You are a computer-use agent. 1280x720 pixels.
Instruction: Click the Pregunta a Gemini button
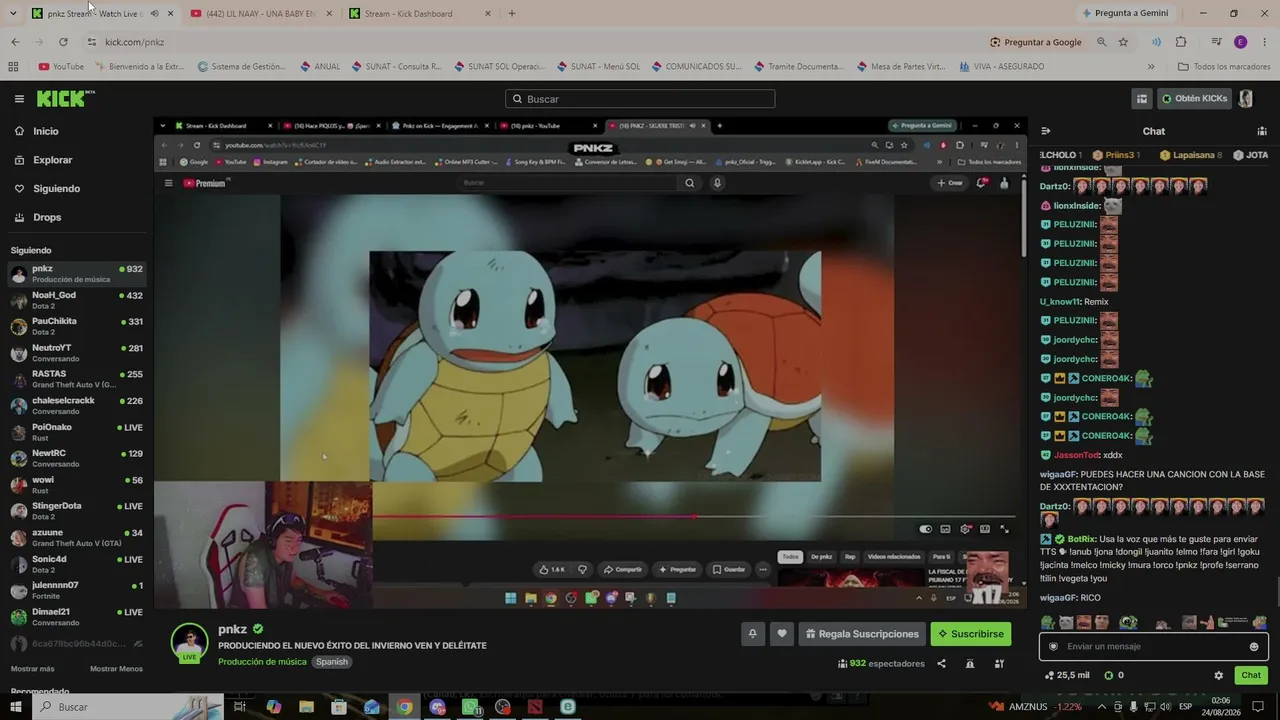coord(1124,14)
